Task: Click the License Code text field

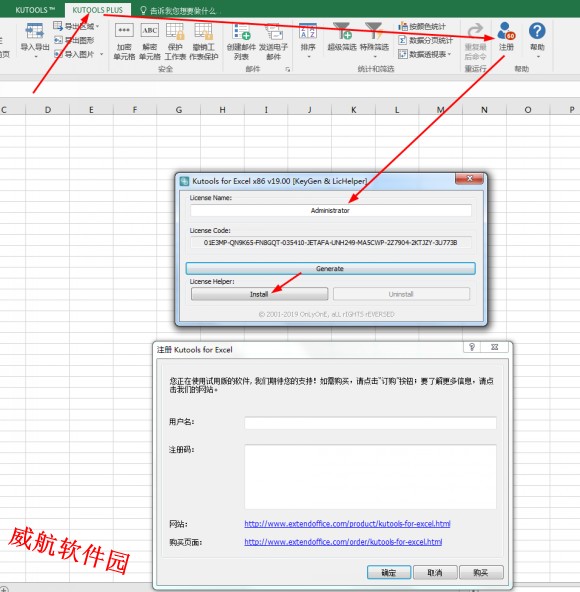Action: coord(330,242)
